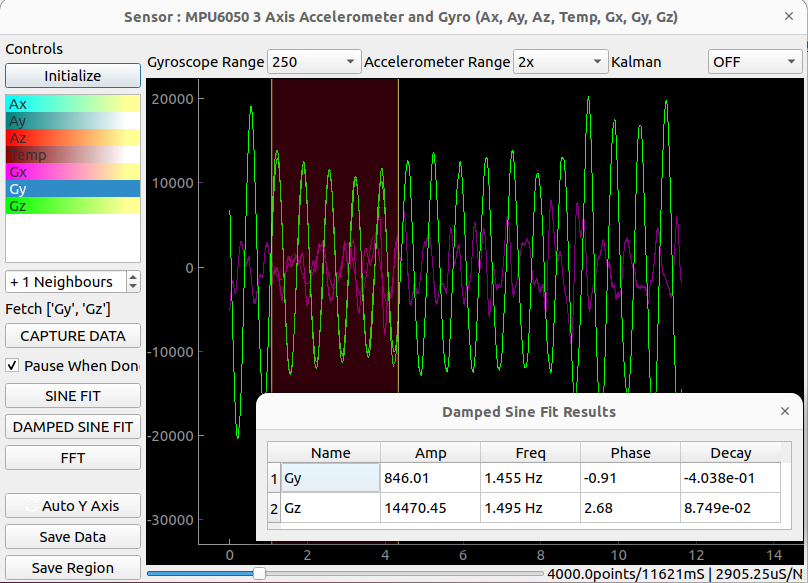Click the Save Region button
The width and height of the screenshot is (808, 583).
(73, 568)
